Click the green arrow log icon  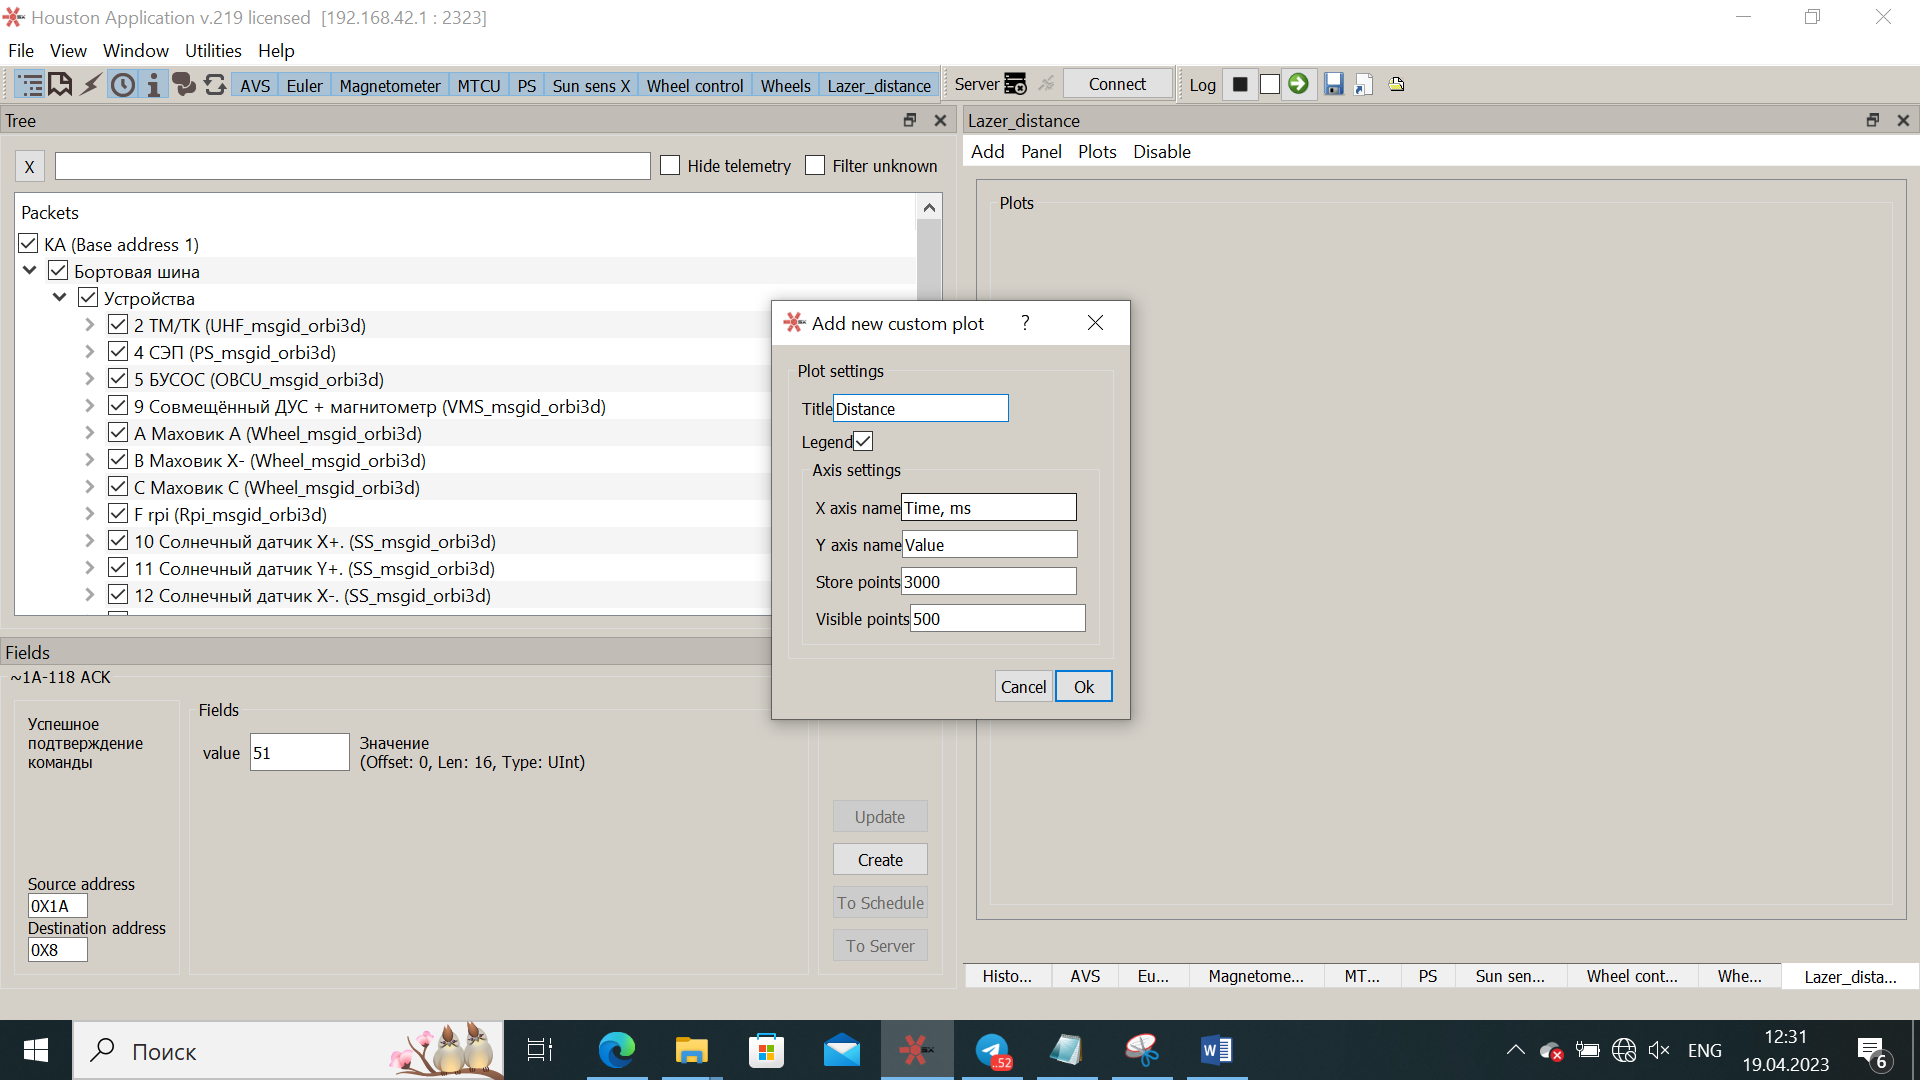point(1298,84)
